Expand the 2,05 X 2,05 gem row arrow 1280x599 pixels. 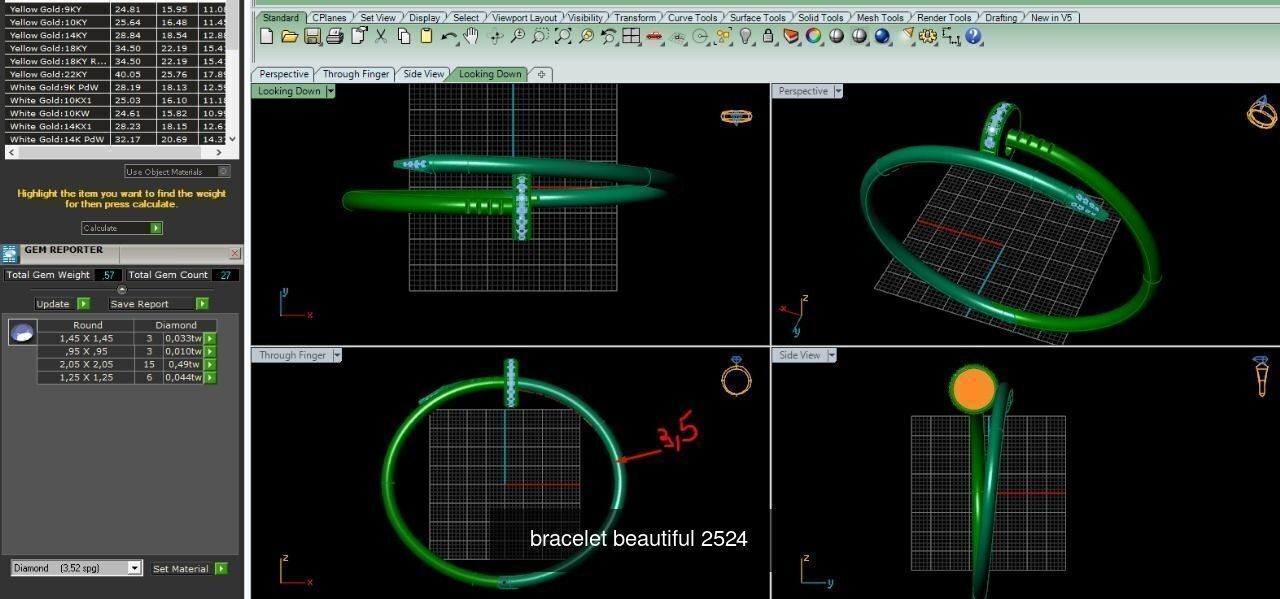coord(210,364)
